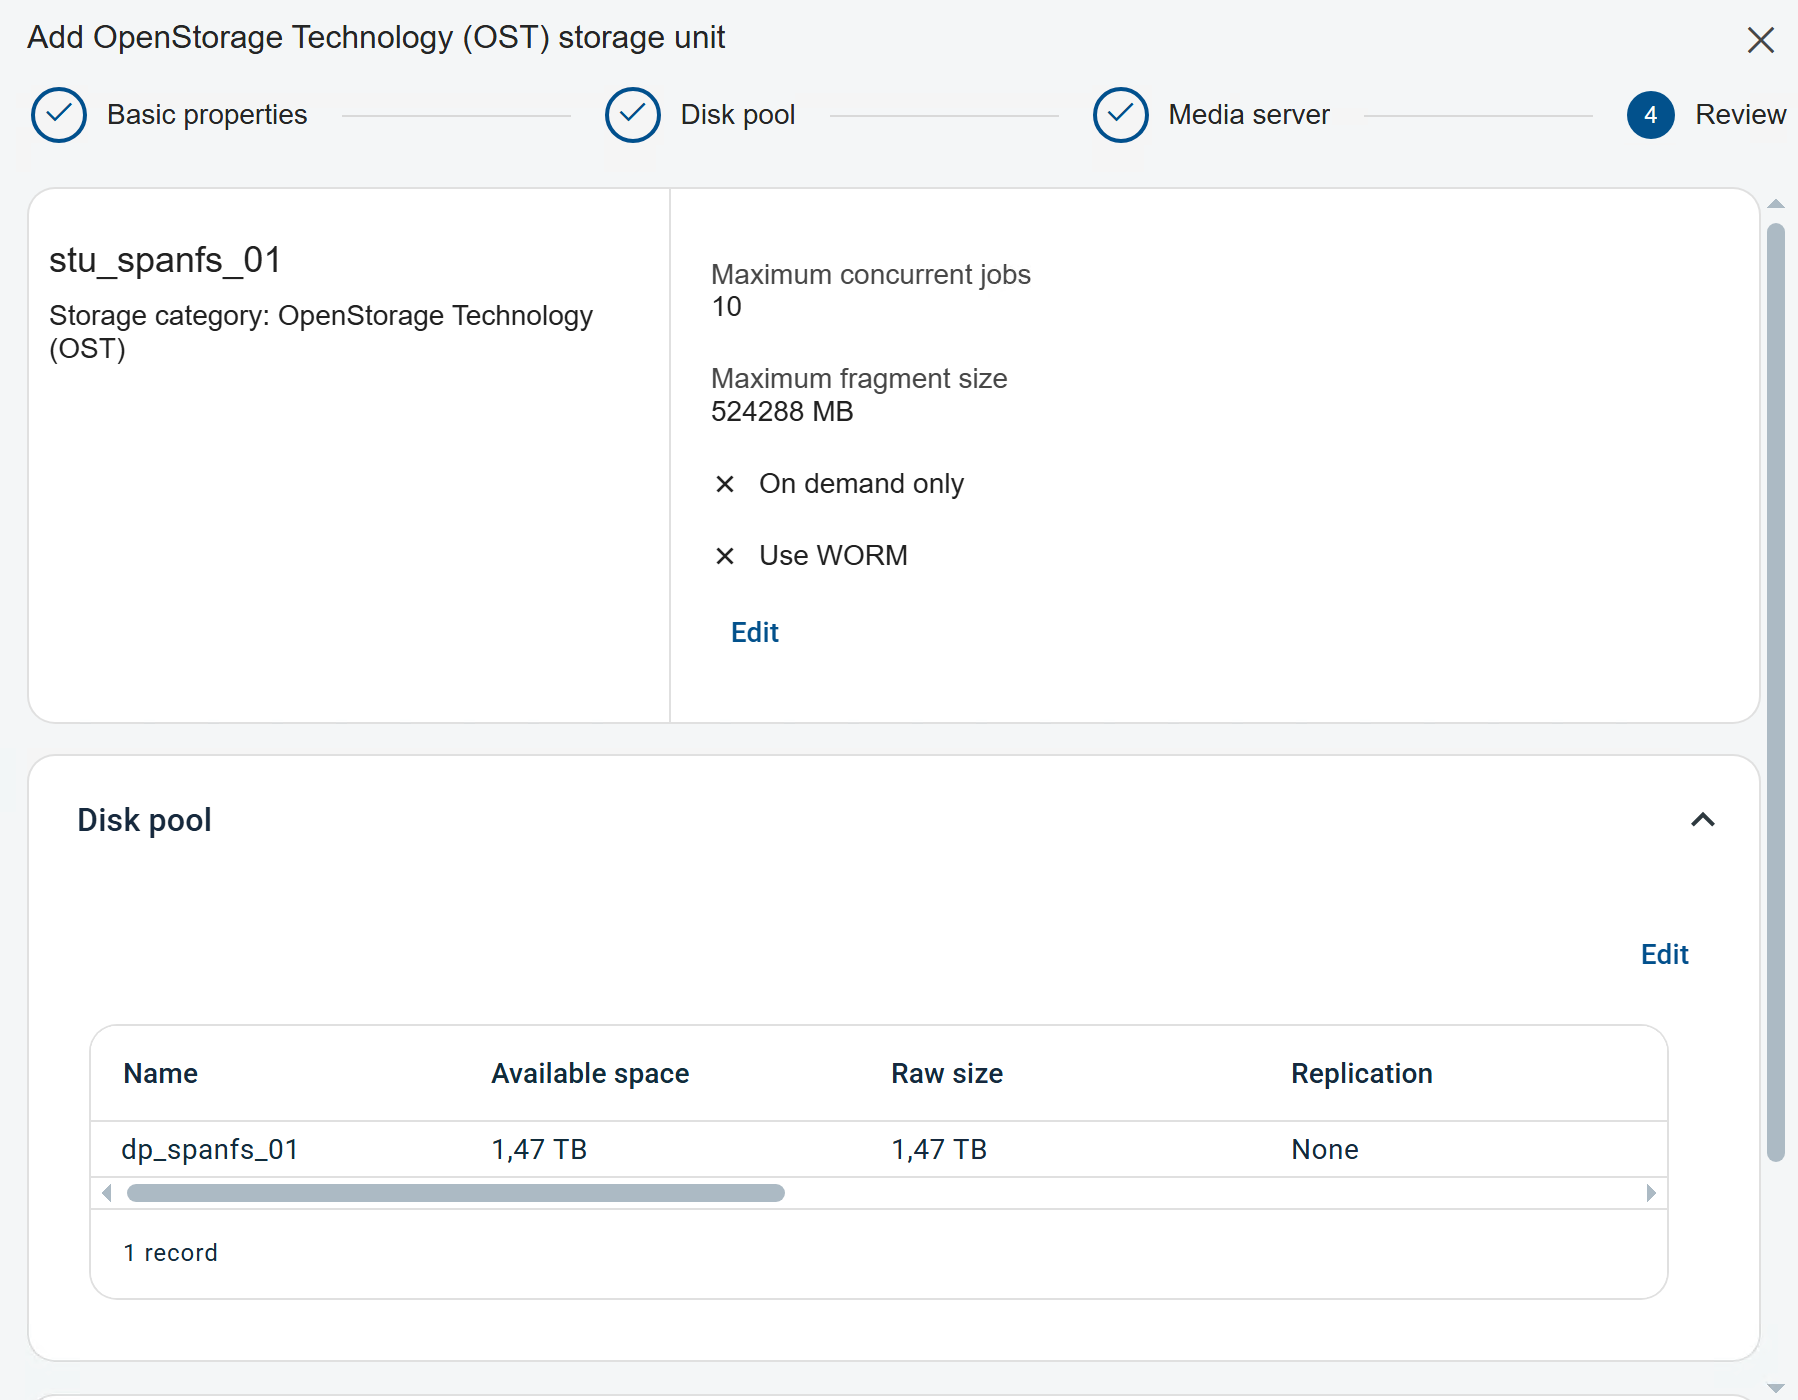The image size is (1798, 1400).
Task: Sort by Available space column header
Action: (x=590, y=1073)
